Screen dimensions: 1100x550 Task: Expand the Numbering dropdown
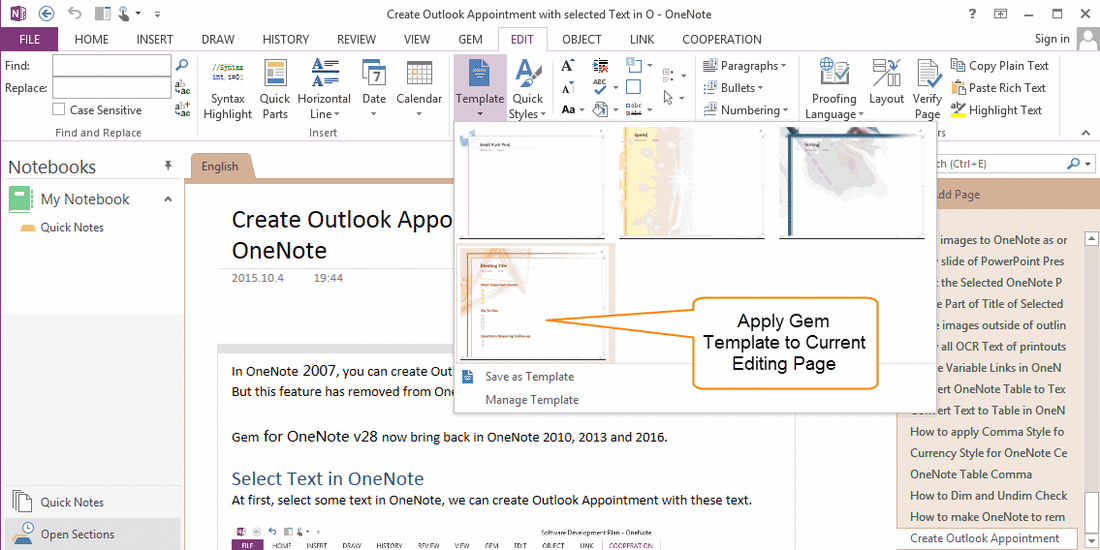785,110
